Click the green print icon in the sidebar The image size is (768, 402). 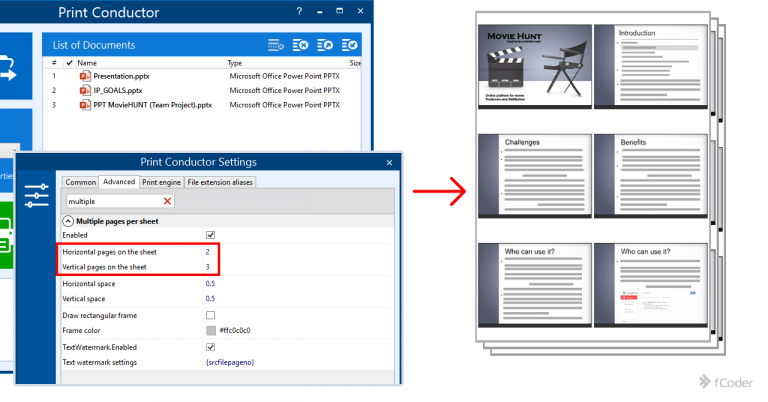(x=6, y=236)
